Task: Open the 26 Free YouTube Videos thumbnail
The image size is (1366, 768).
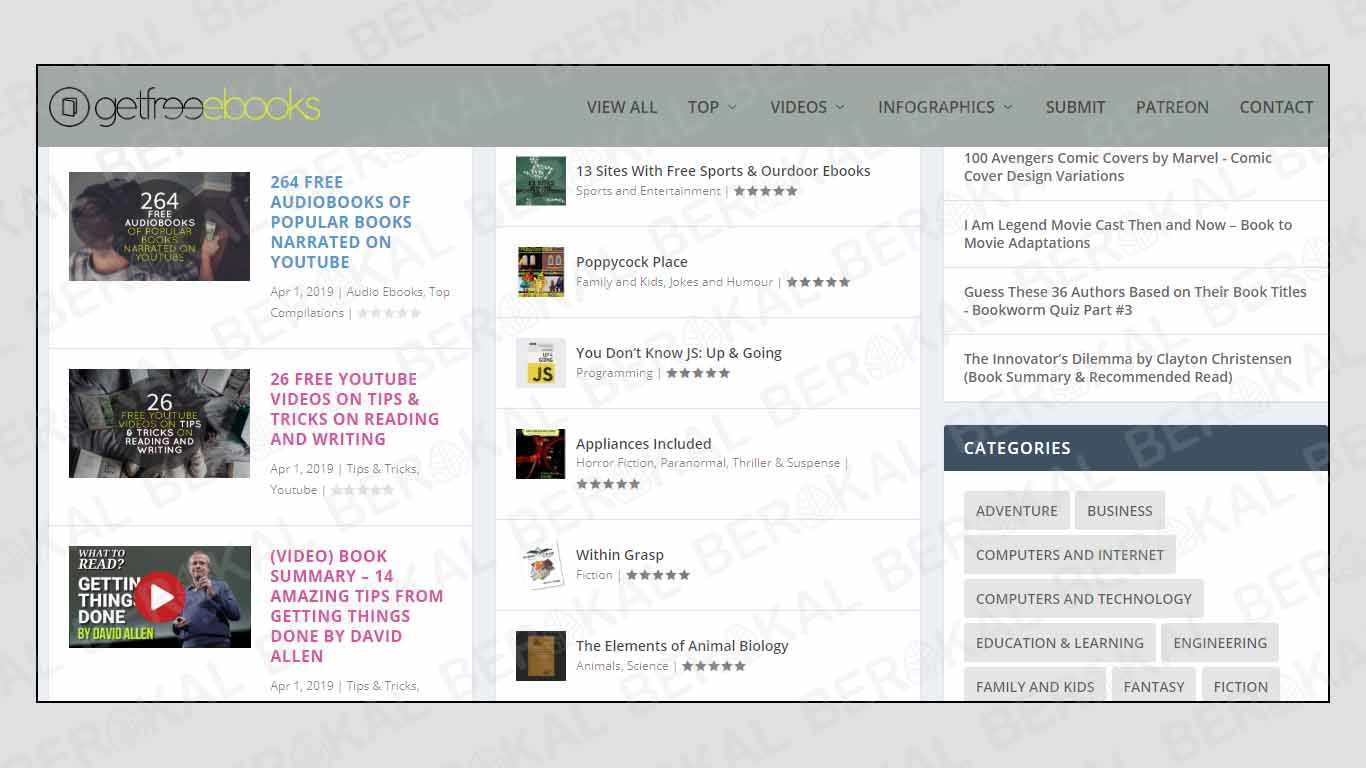Action: (x=160, y=423)
